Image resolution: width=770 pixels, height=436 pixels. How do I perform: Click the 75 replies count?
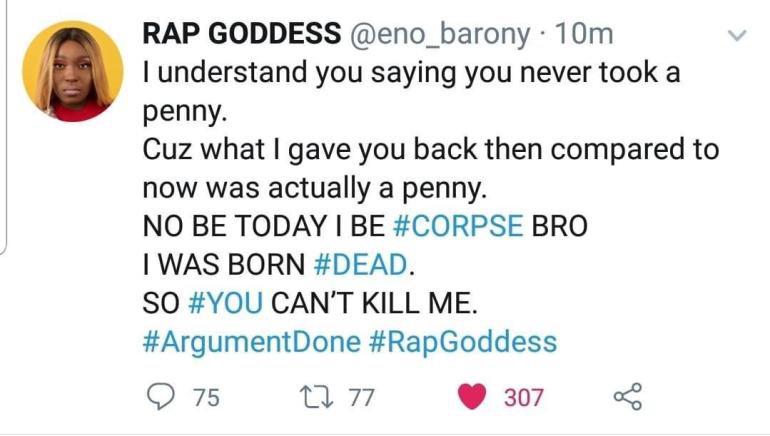206,397
